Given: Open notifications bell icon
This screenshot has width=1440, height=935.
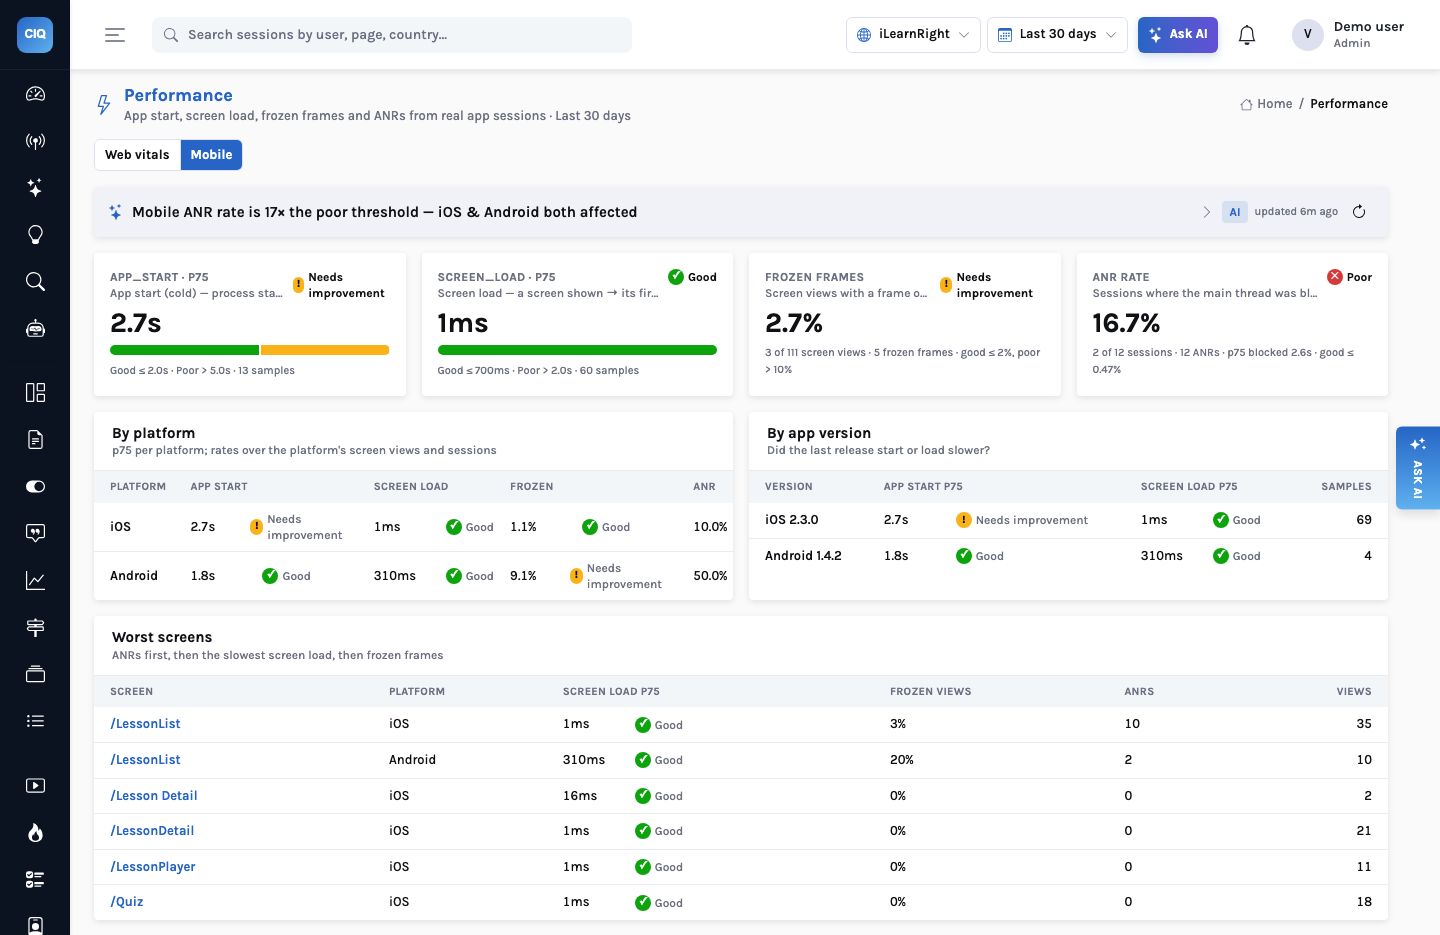Looking at the screenshot, I should coord(1247,35).
